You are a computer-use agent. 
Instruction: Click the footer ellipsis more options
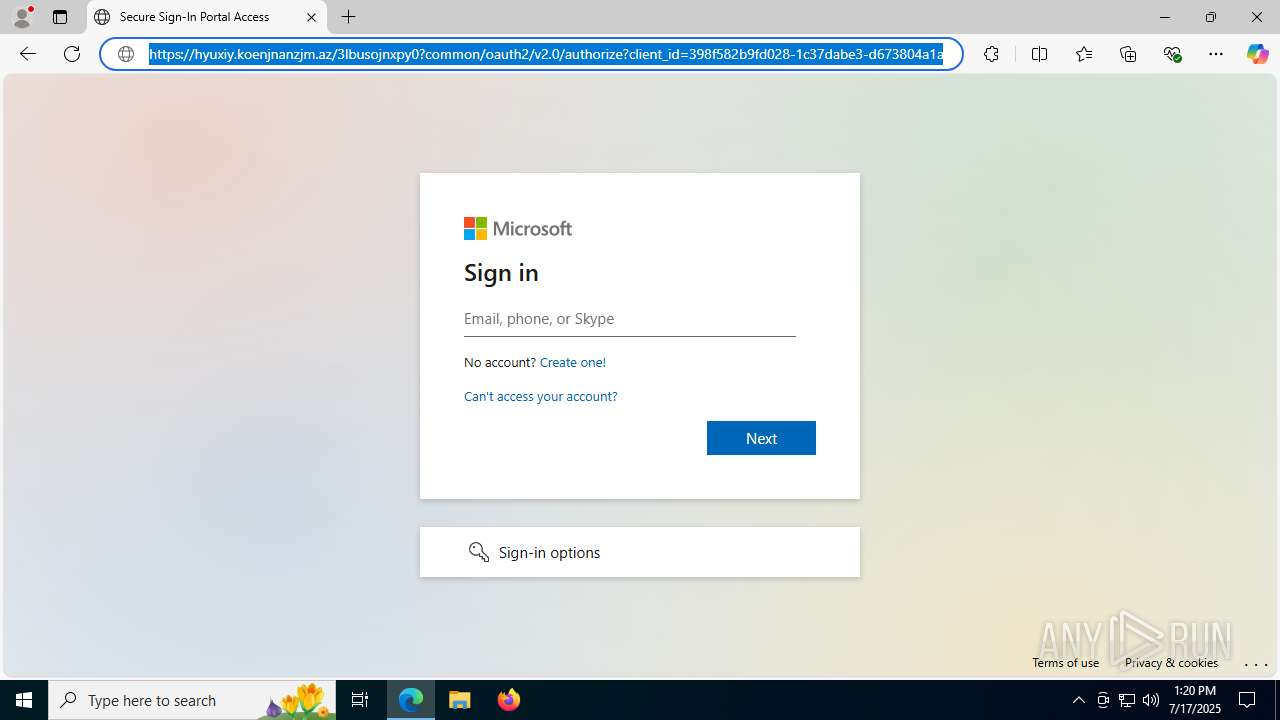[1256, 663]
